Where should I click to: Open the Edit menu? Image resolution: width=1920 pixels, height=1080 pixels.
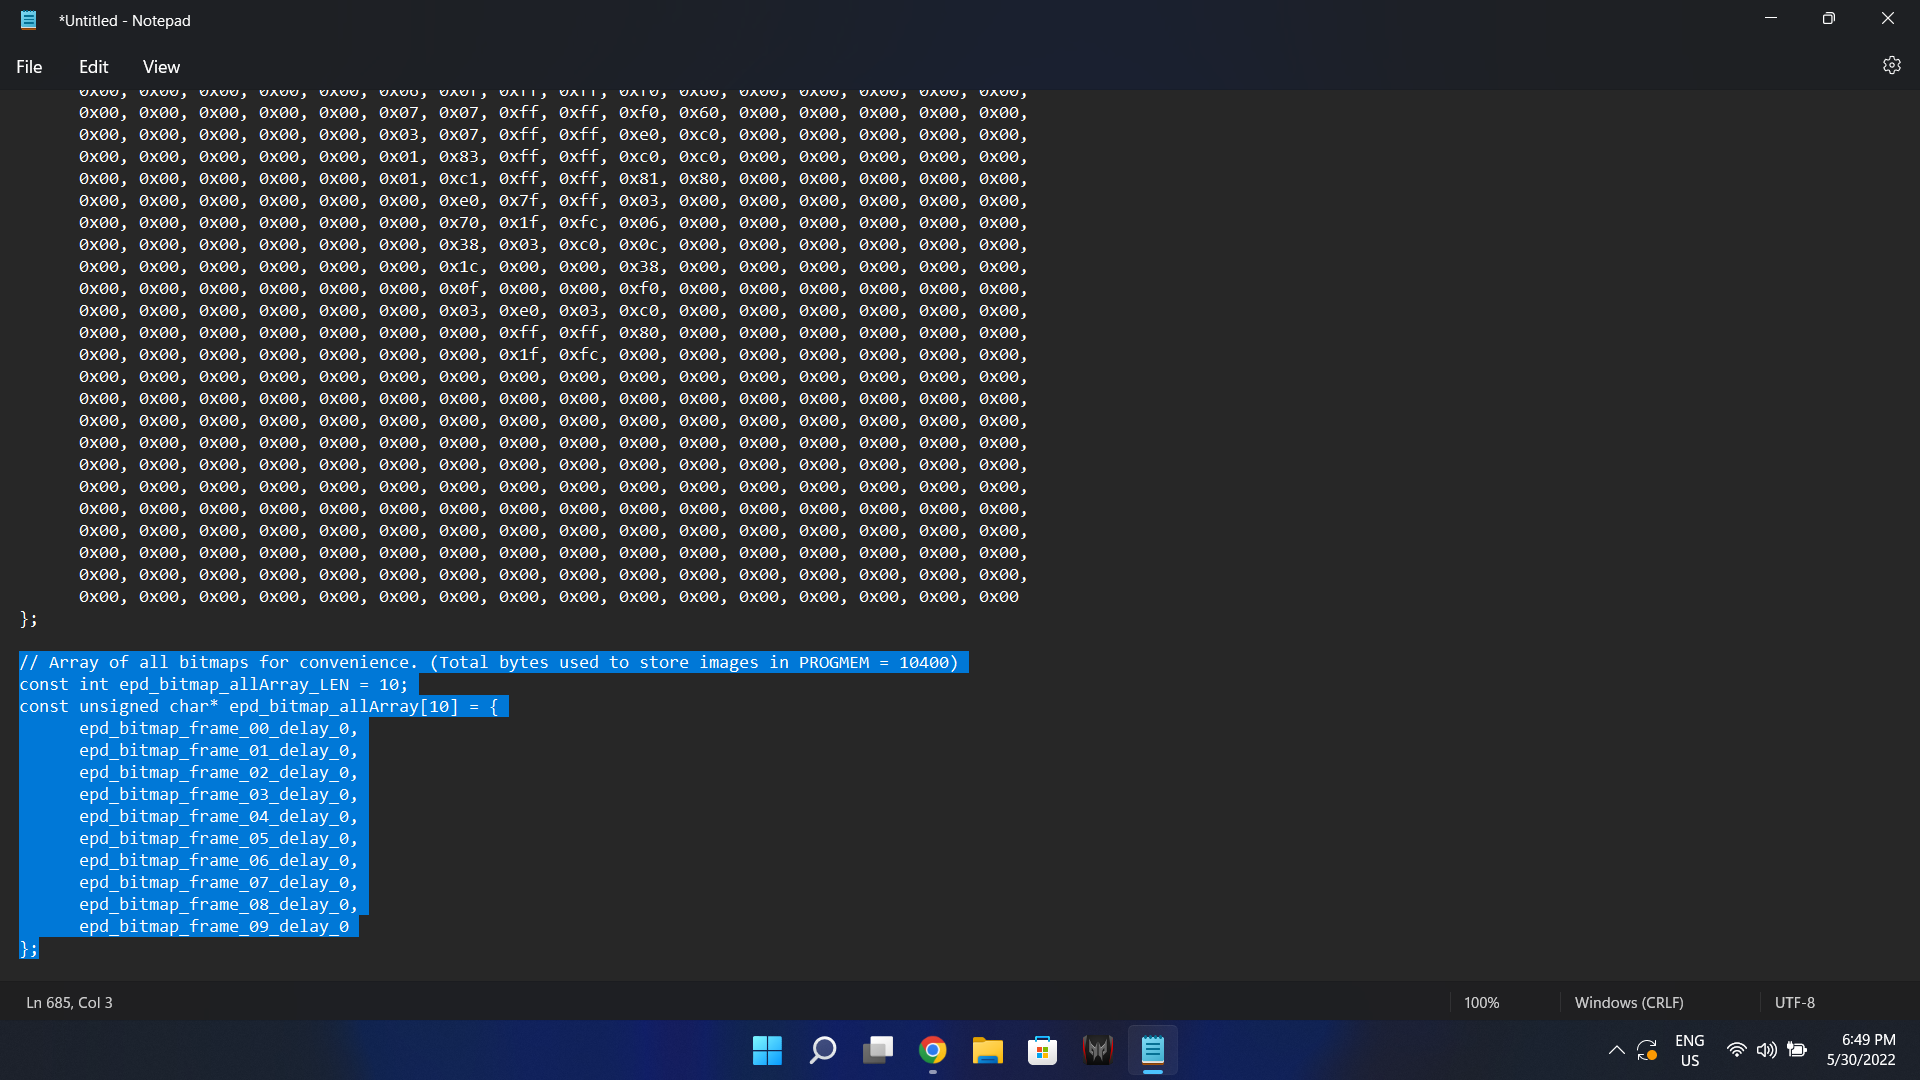point(93,67)
